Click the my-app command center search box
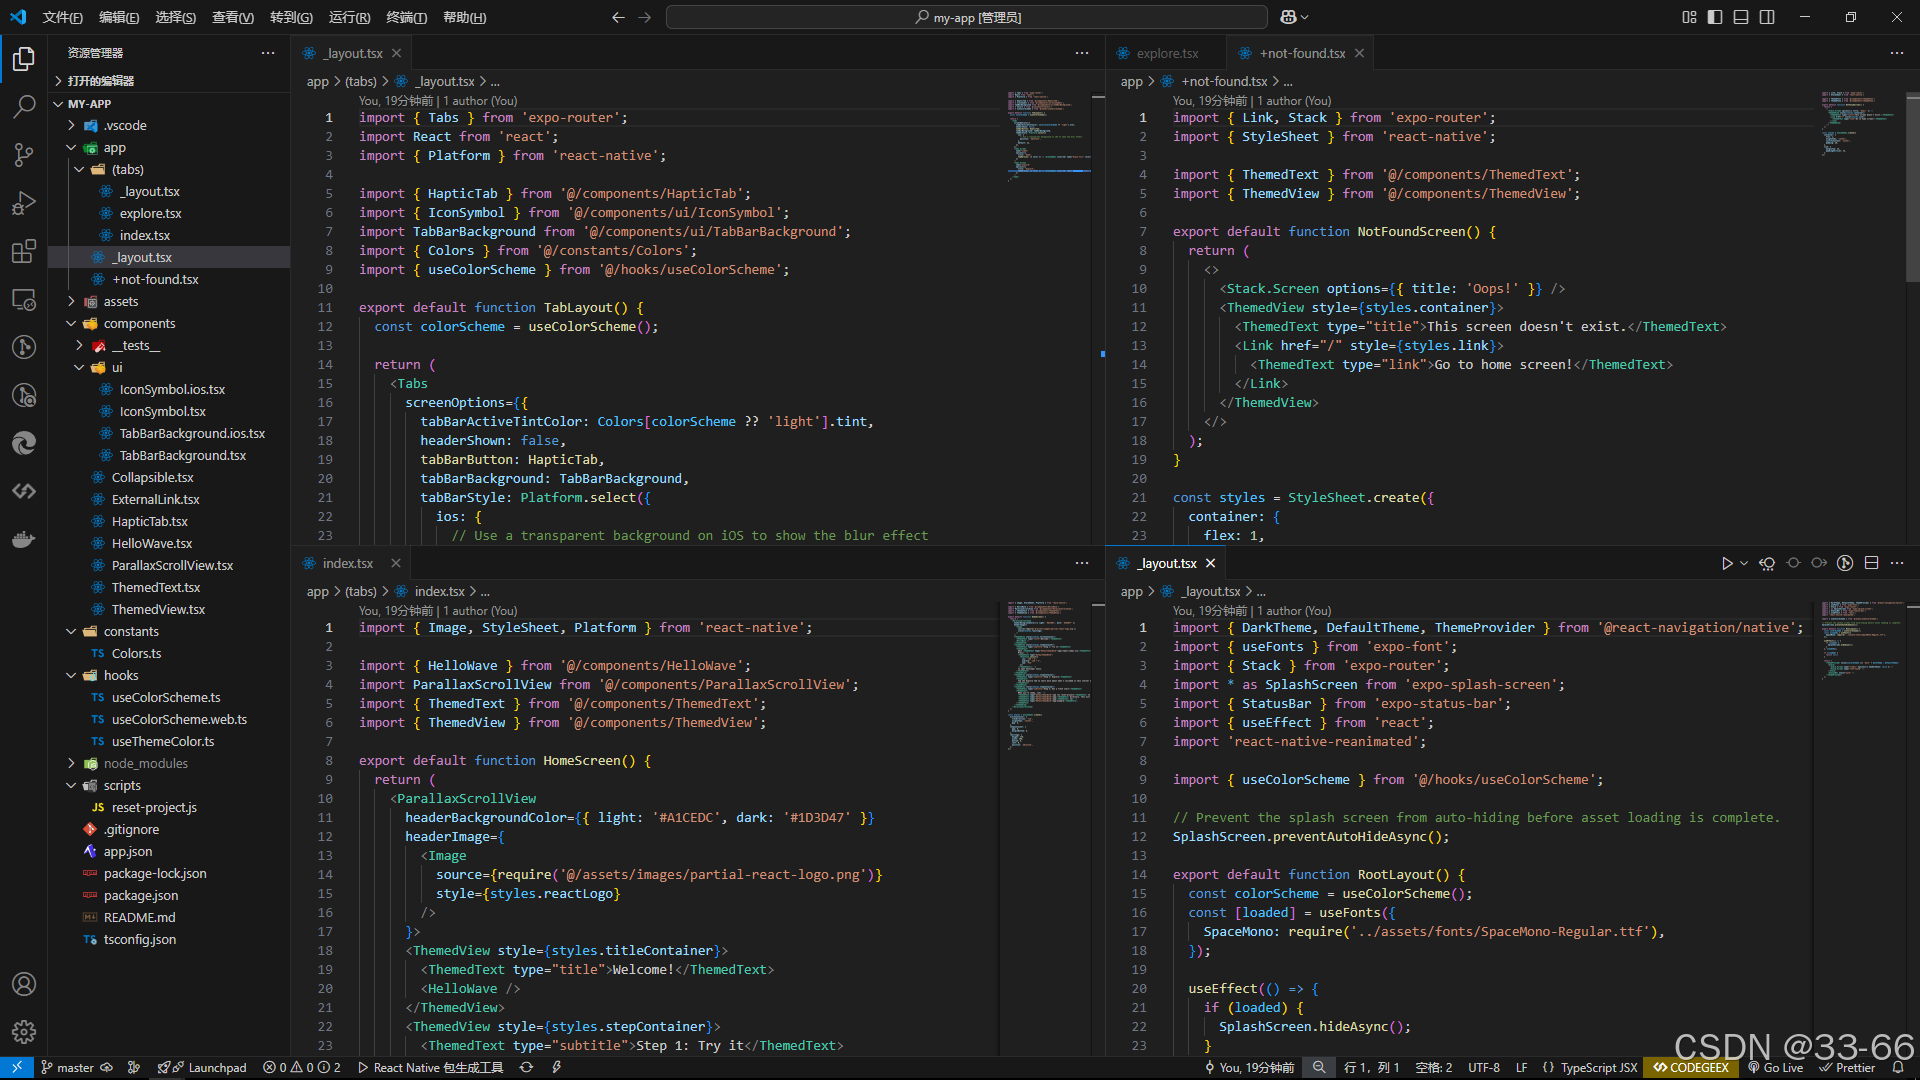The width and height of the screenshot is (1920, 1080). click(966, 17)
